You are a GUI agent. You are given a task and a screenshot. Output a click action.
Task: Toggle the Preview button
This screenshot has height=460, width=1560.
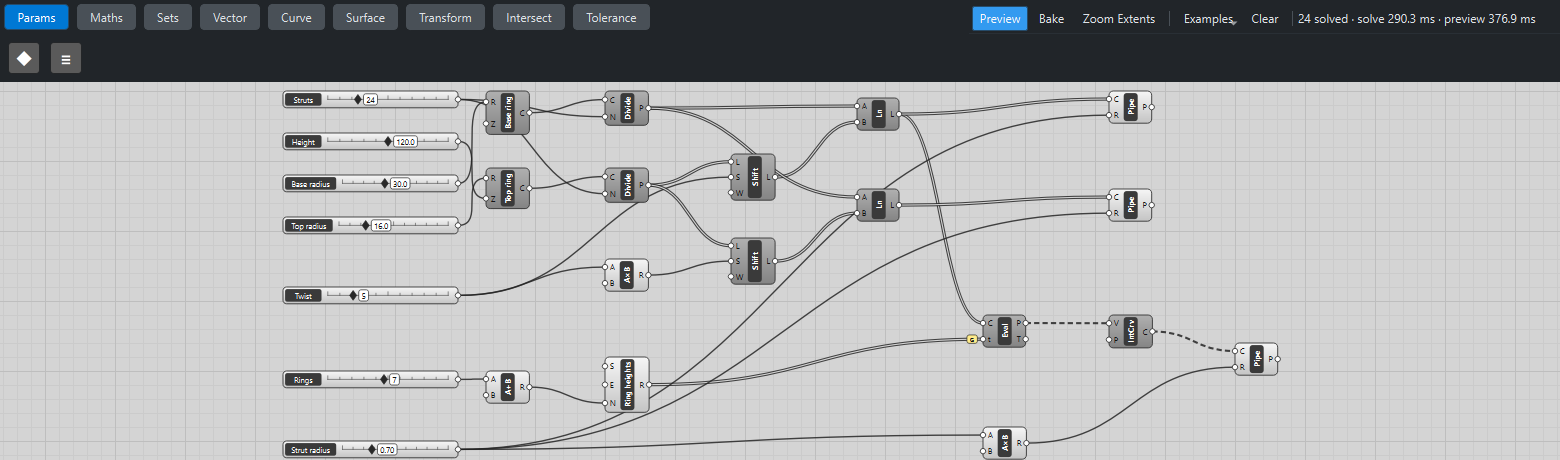(x=1000, y=19)
